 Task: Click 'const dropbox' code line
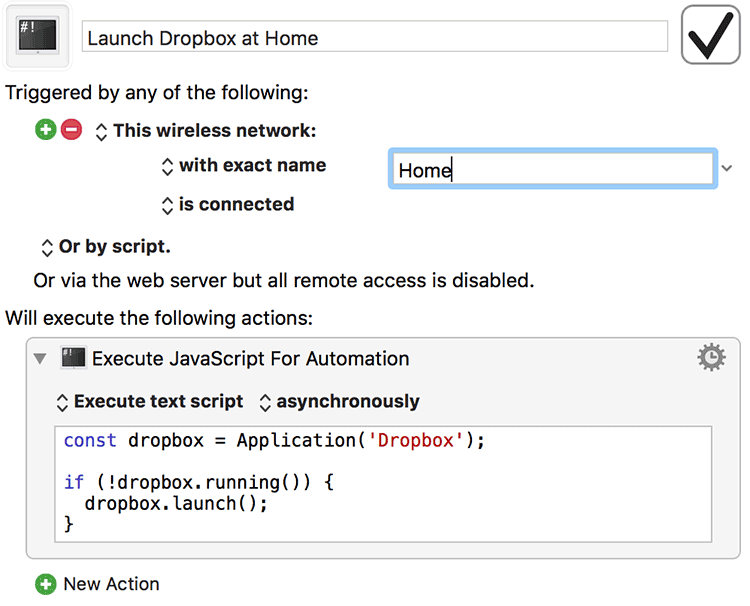tap(275, 441)
